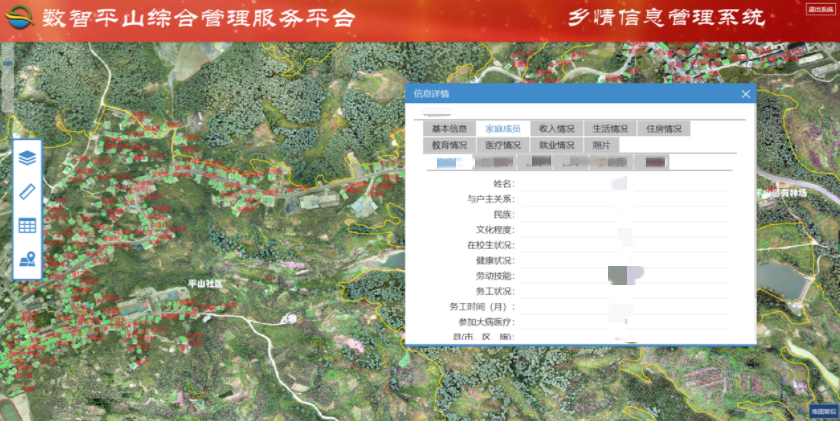Click the 劳动技能 field value
Image resolution: width=840 pixels, height=421 pixels.
click(624, 276)
